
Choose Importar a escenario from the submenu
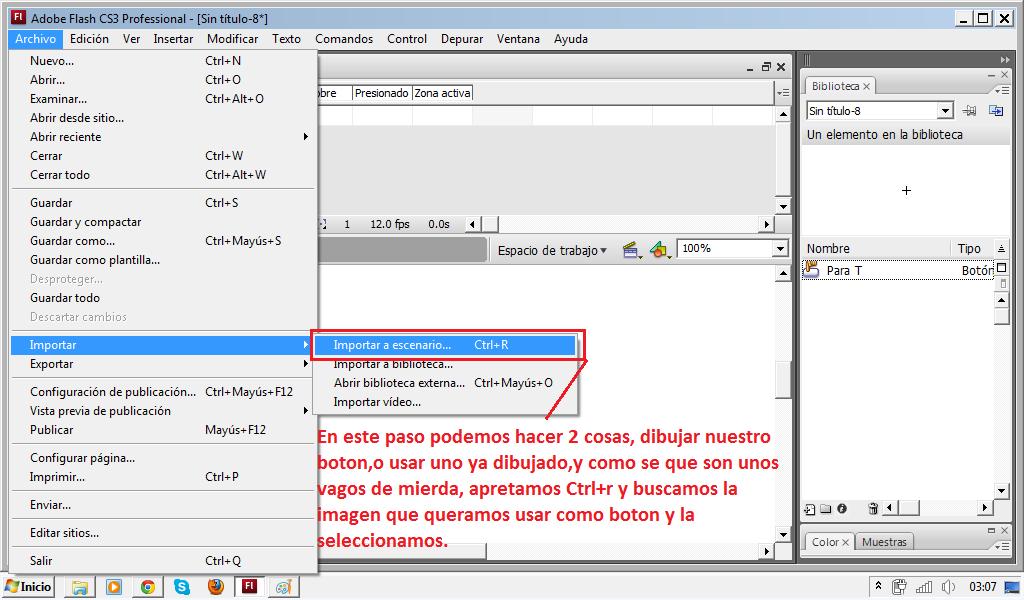[445, 345]
